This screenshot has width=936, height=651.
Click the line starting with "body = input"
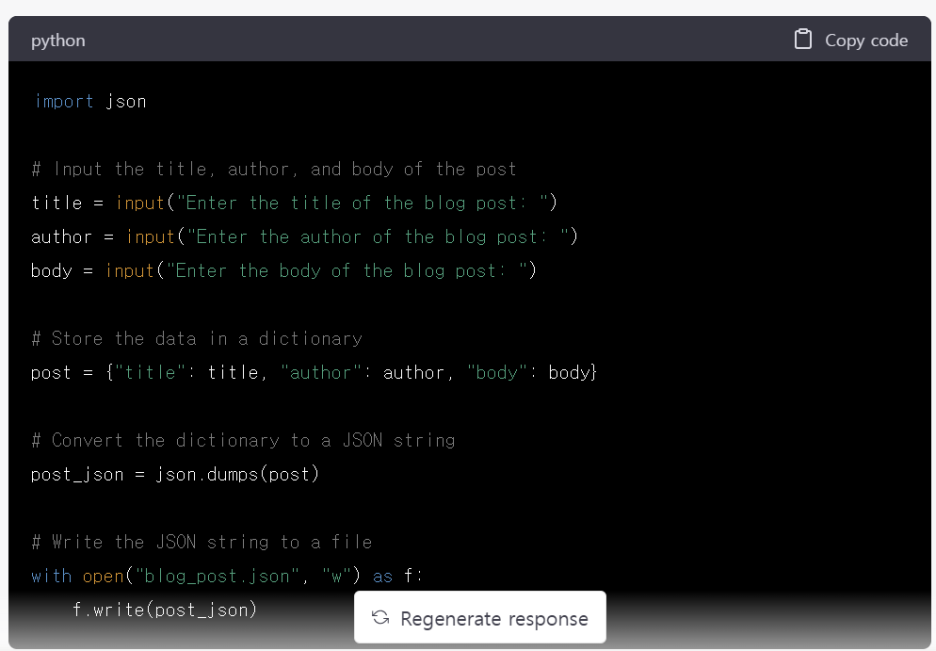tap(284, 271)
